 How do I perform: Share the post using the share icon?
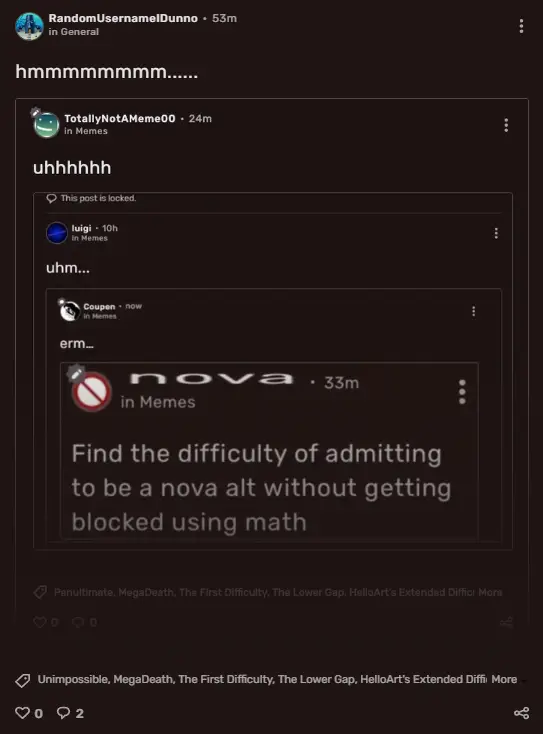coord(521,712)
